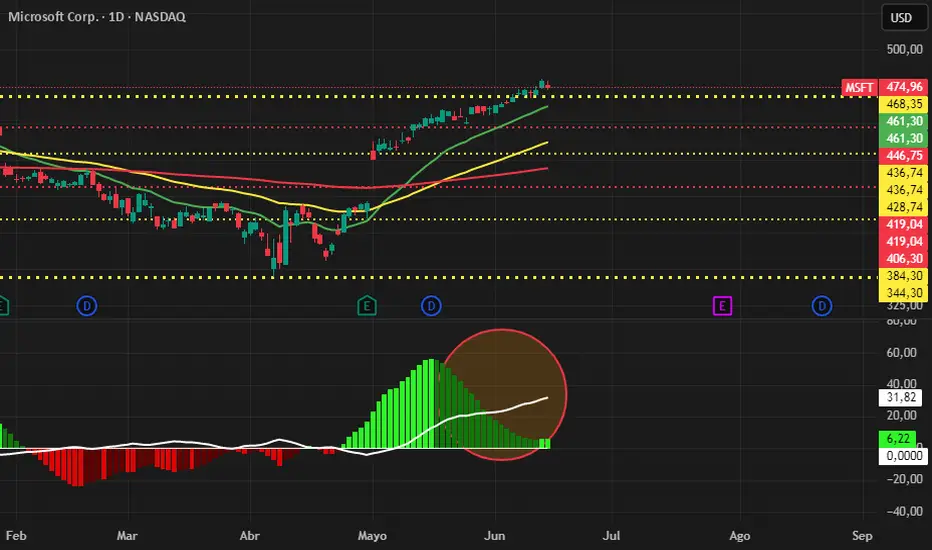
Task: Click the Sep label on time axis
Action: (x=862, y=536)
